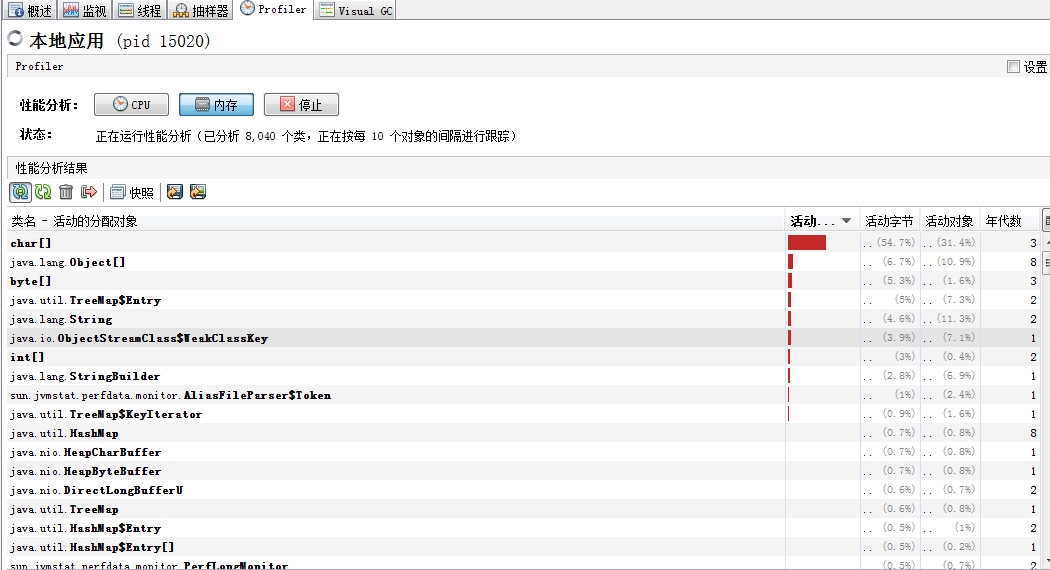The height and width of the screenshot is (570, 1050).
Task: Select java.nio.HeapCharBuffer row
Action: [x=525, y=452]
